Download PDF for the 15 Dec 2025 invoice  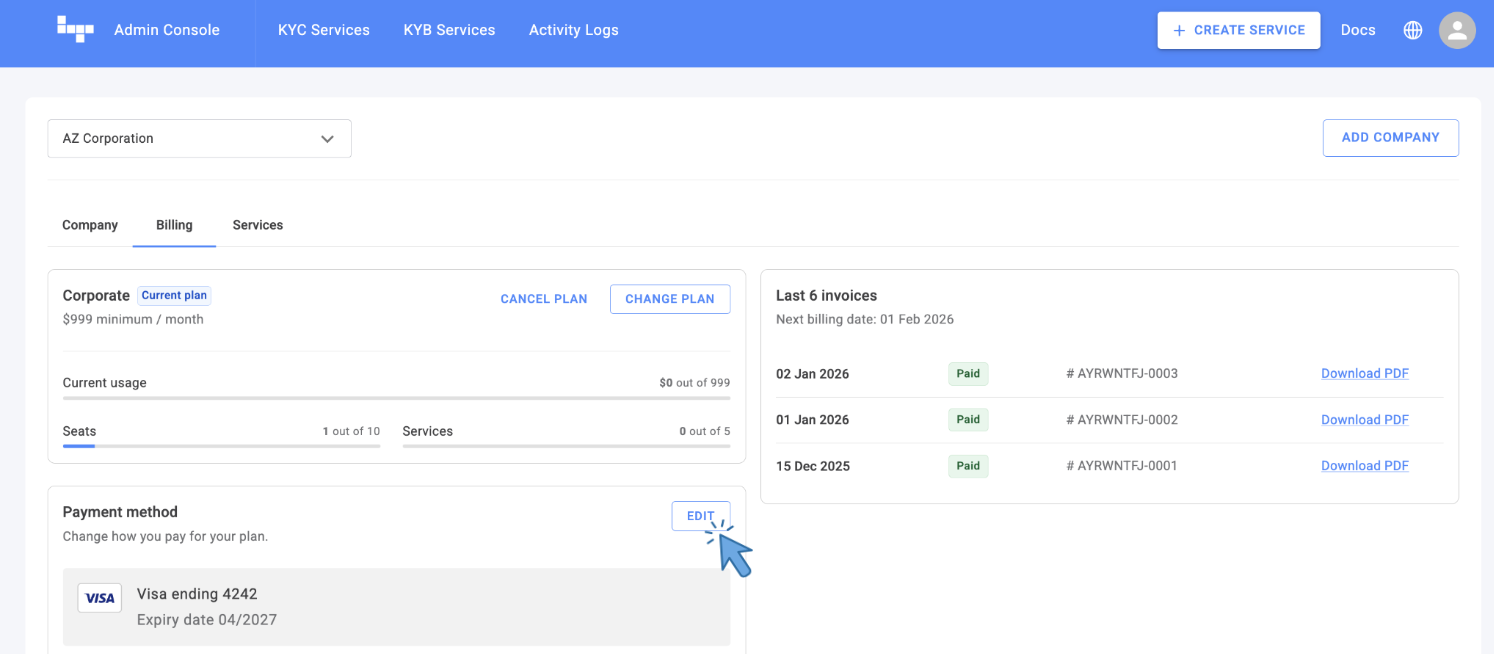pyautogui.click(x=1364, y=466)
